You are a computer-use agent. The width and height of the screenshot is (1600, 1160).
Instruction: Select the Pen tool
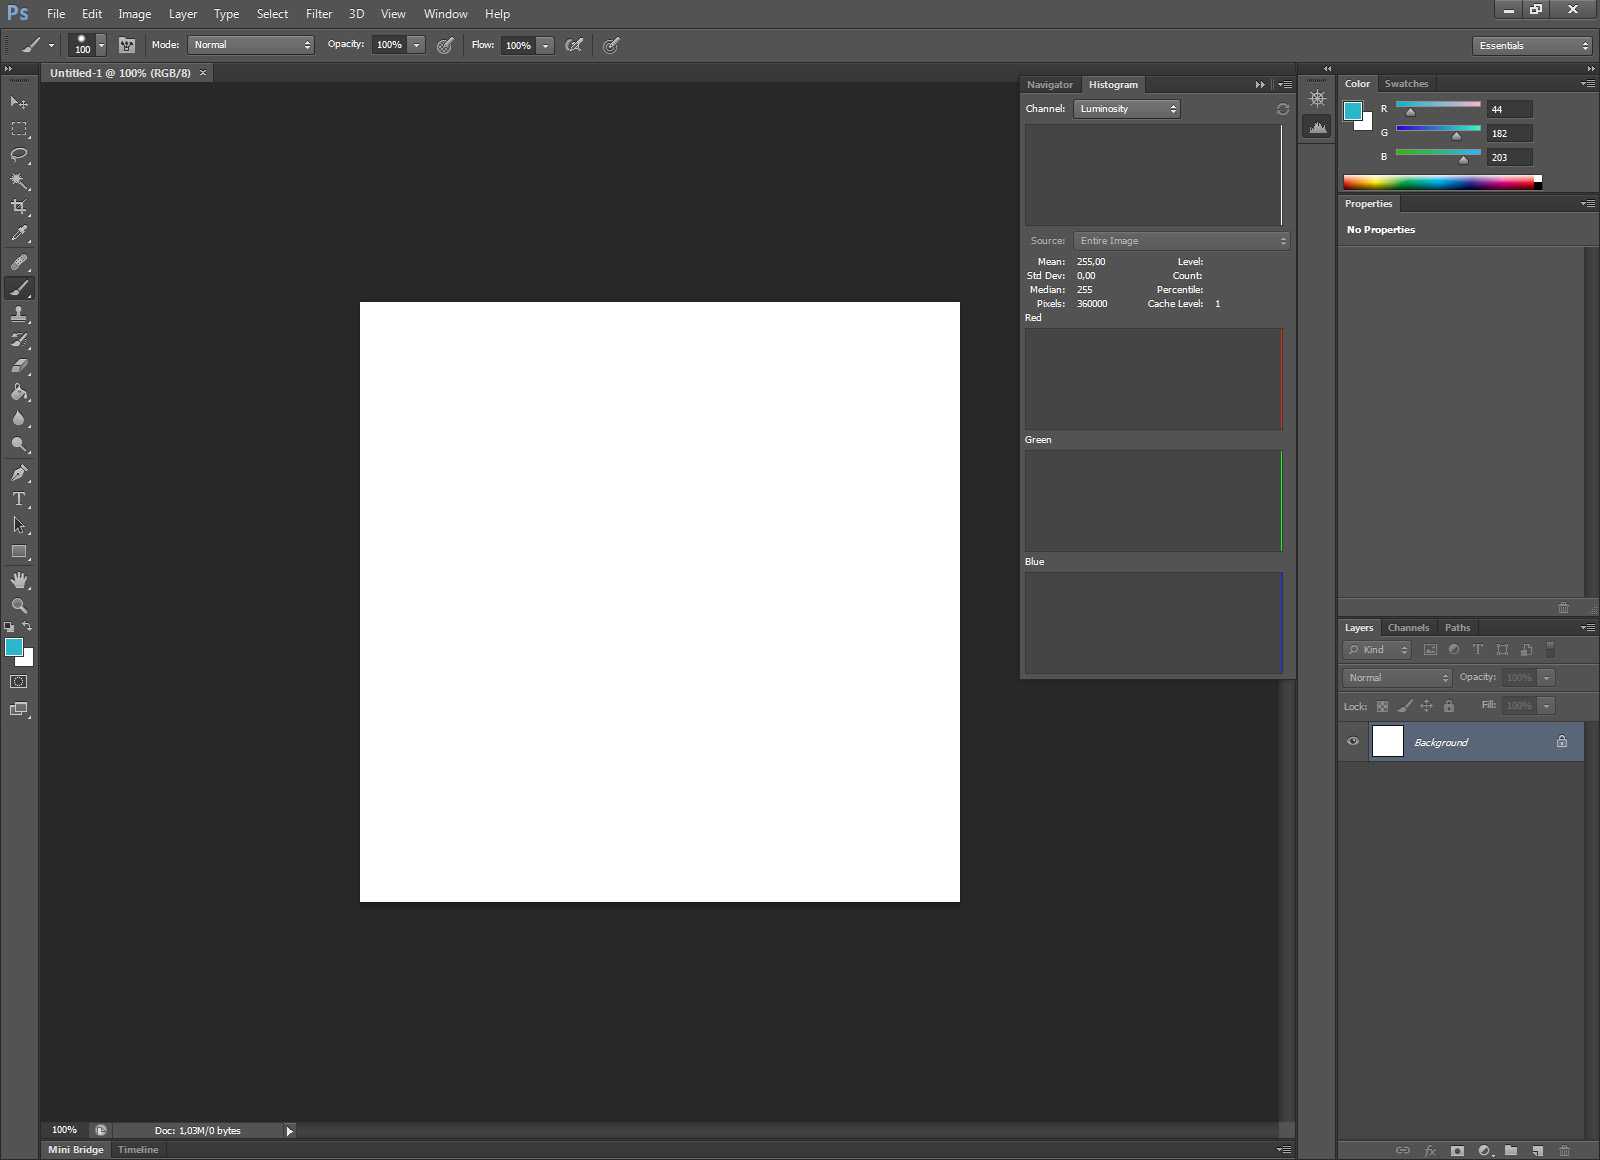coord(19,473)
